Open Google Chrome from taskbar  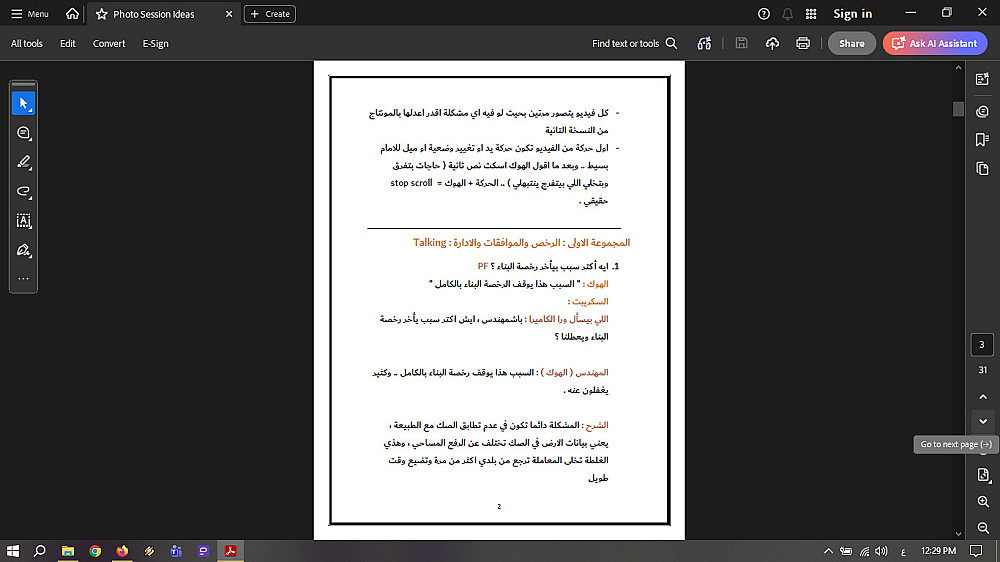pyautogui.click(x=95, y=551)
